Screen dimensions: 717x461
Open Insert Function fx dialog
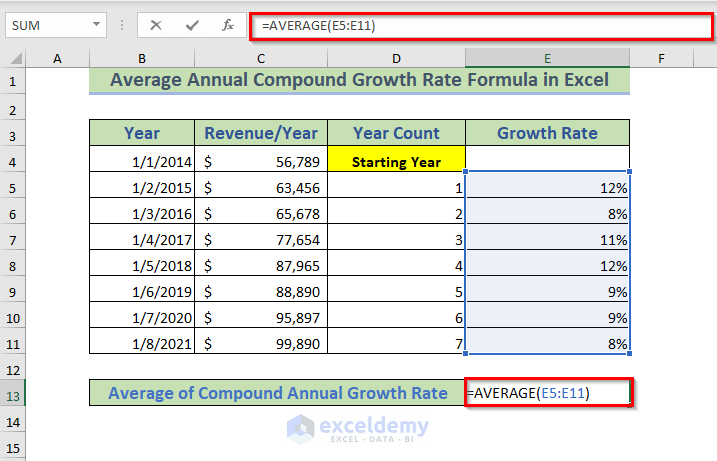point(228,25)
